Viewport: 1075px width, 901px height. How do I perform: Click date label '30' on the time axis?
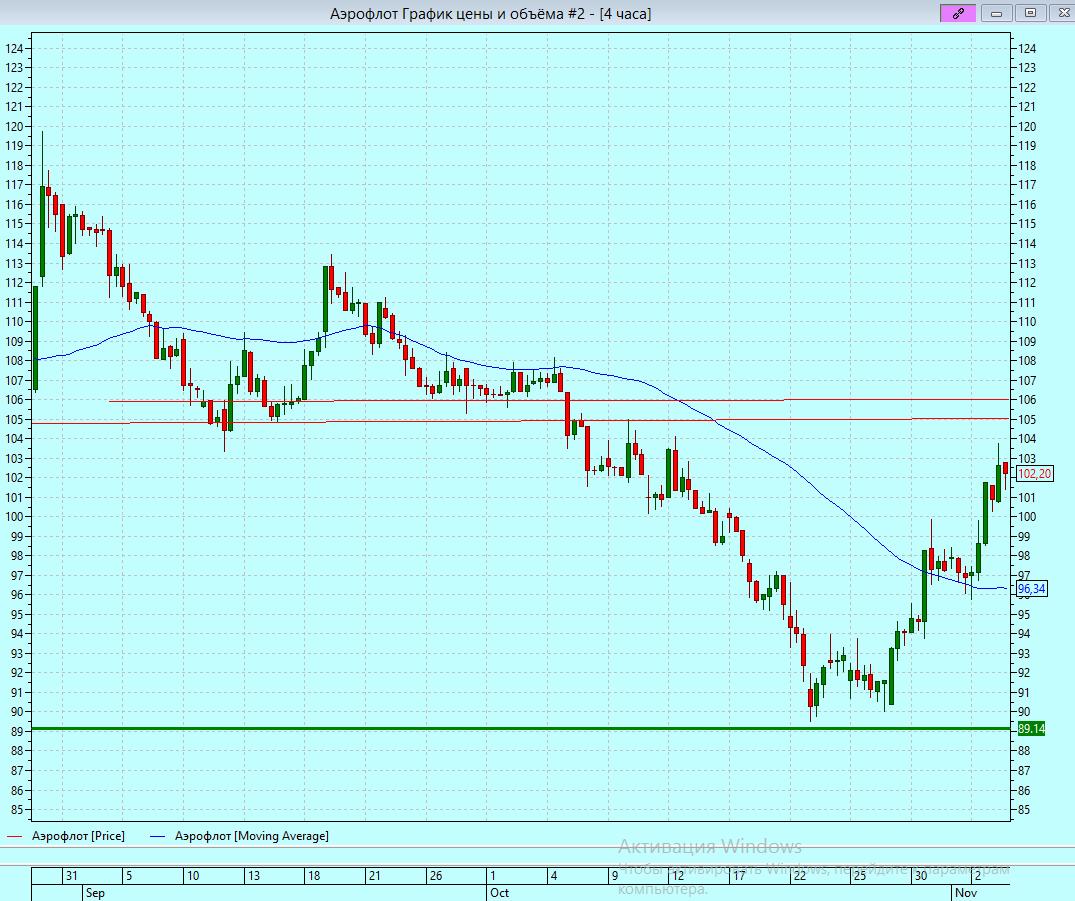[921, 876]
